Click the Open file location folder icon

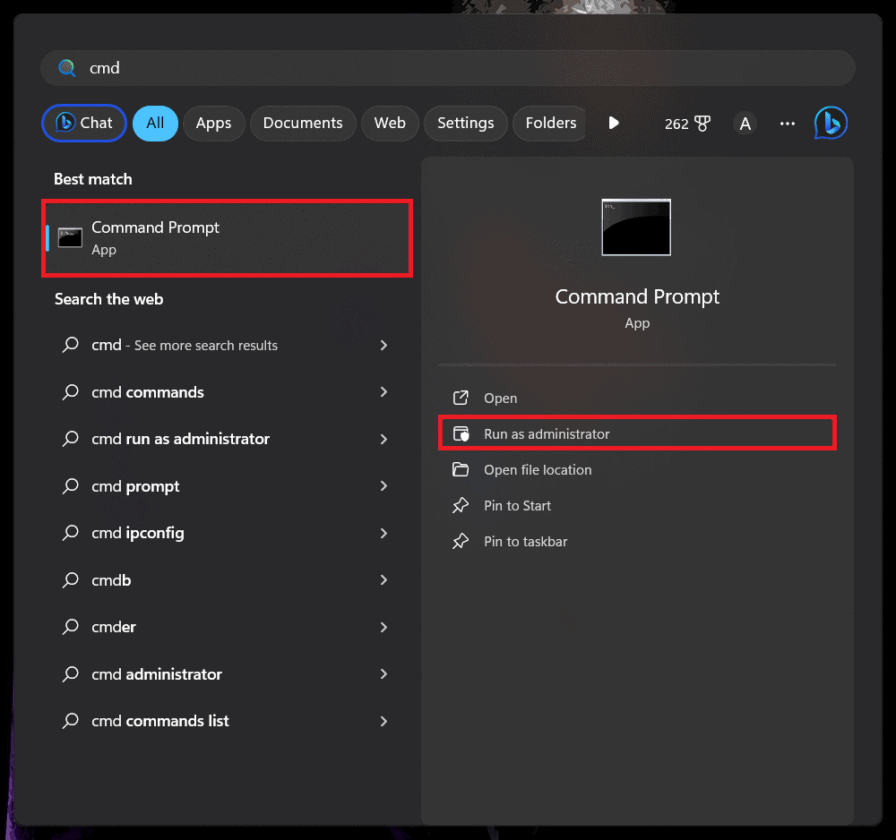tap(460, 470)
